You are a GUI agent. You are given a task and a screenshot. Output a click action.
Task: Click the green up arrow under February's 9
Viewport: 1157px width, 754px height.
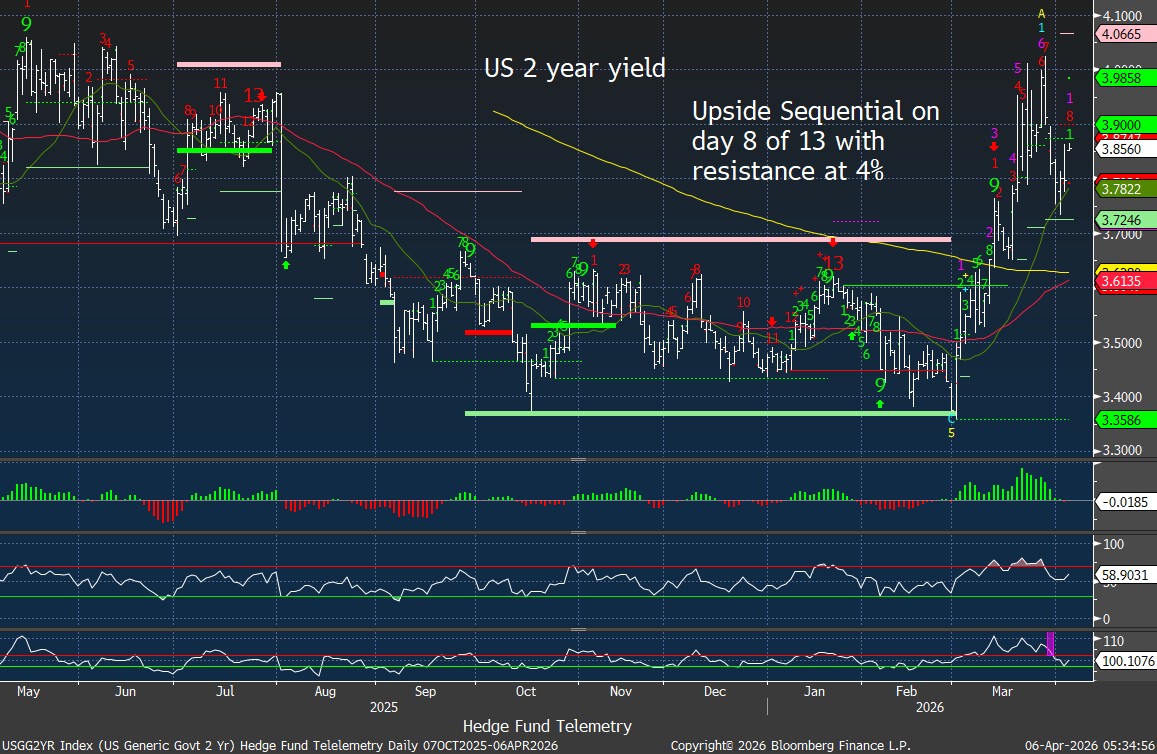coord(880,404)
